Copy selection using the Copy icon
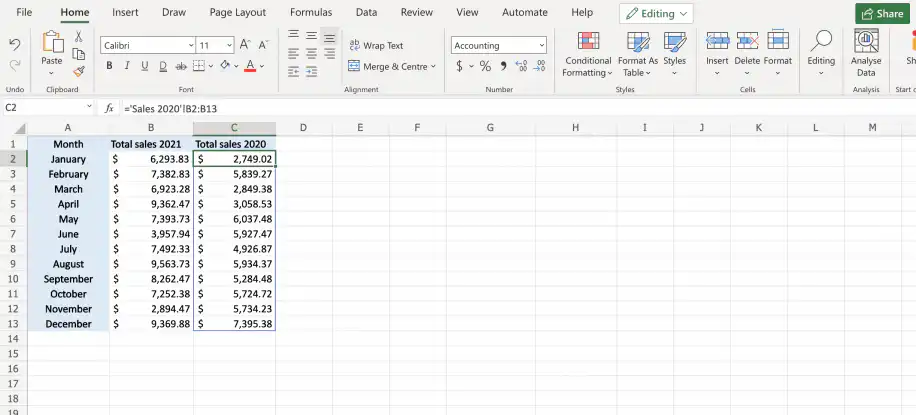The height and width of the screenshot is (415, 916). 78,54
